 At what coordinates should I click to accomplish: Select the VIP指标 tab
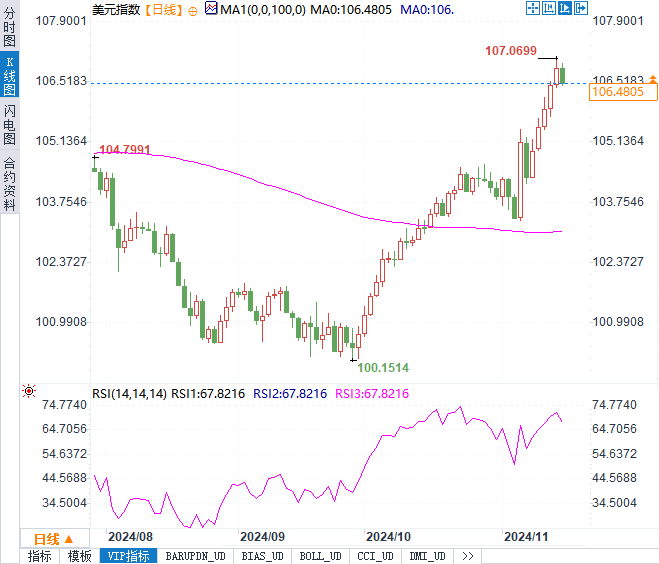128,556
